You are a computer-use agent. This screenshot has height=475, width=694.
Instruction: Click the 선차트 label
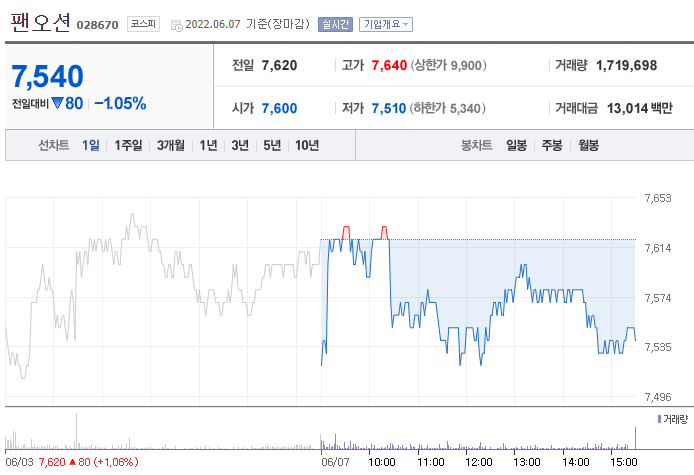pos(54,145)
